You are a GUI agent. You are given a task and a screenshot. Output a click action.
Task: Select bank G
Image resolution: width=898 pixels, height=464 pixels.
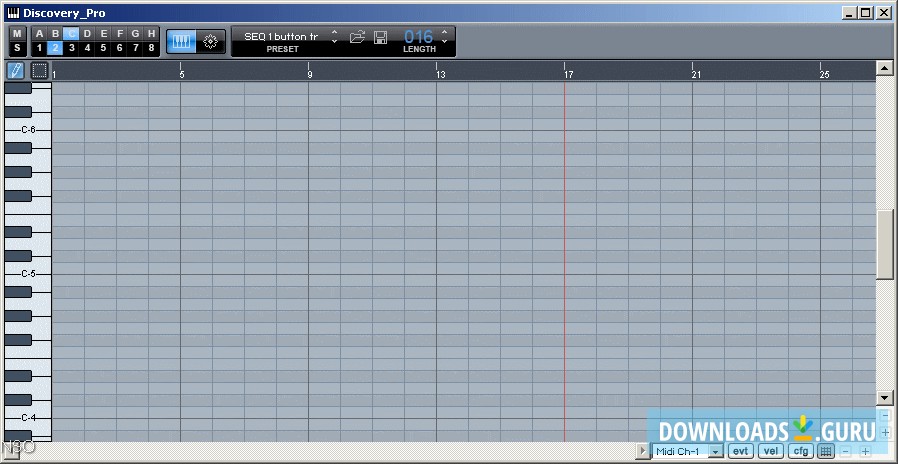[x=135, y=34]
